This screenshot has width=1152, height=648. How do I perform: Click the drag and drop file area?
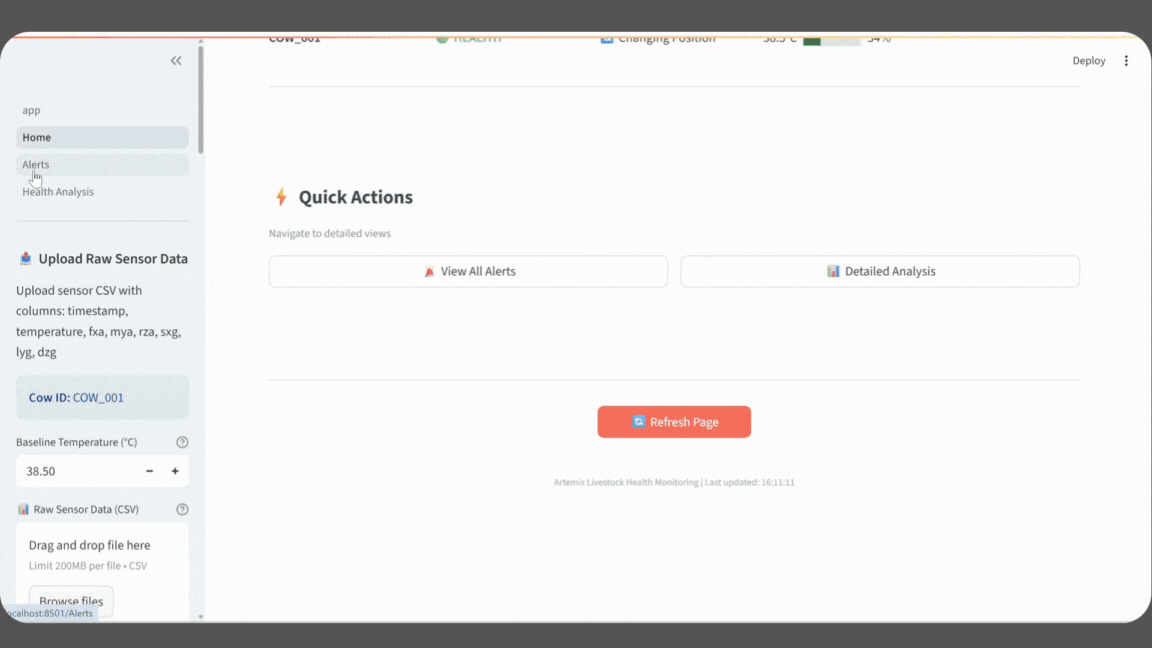[102, 555]
